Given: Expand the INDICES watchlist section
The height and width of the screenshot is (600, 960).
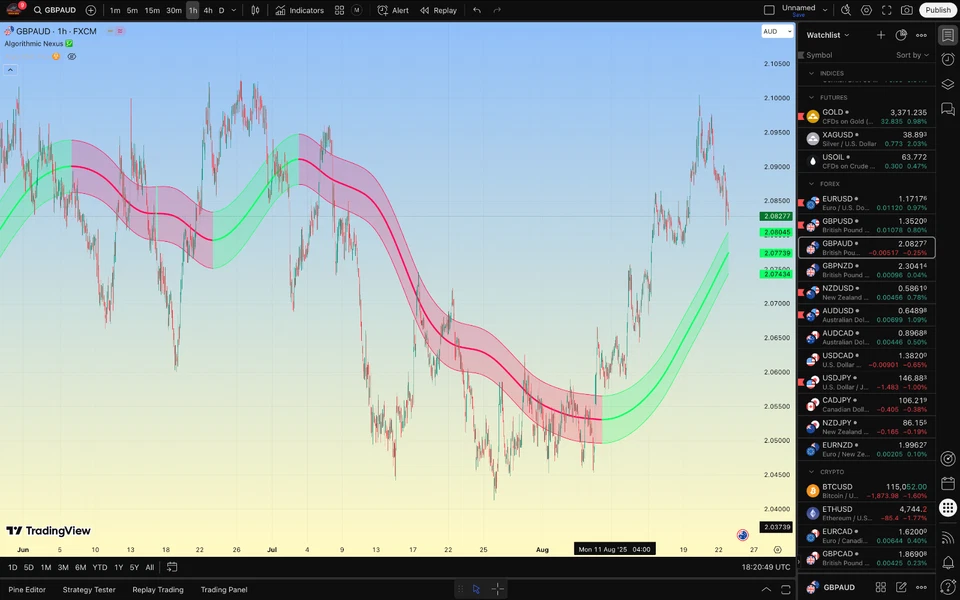Looking at the screenshot, I should (x=809, y=73).
